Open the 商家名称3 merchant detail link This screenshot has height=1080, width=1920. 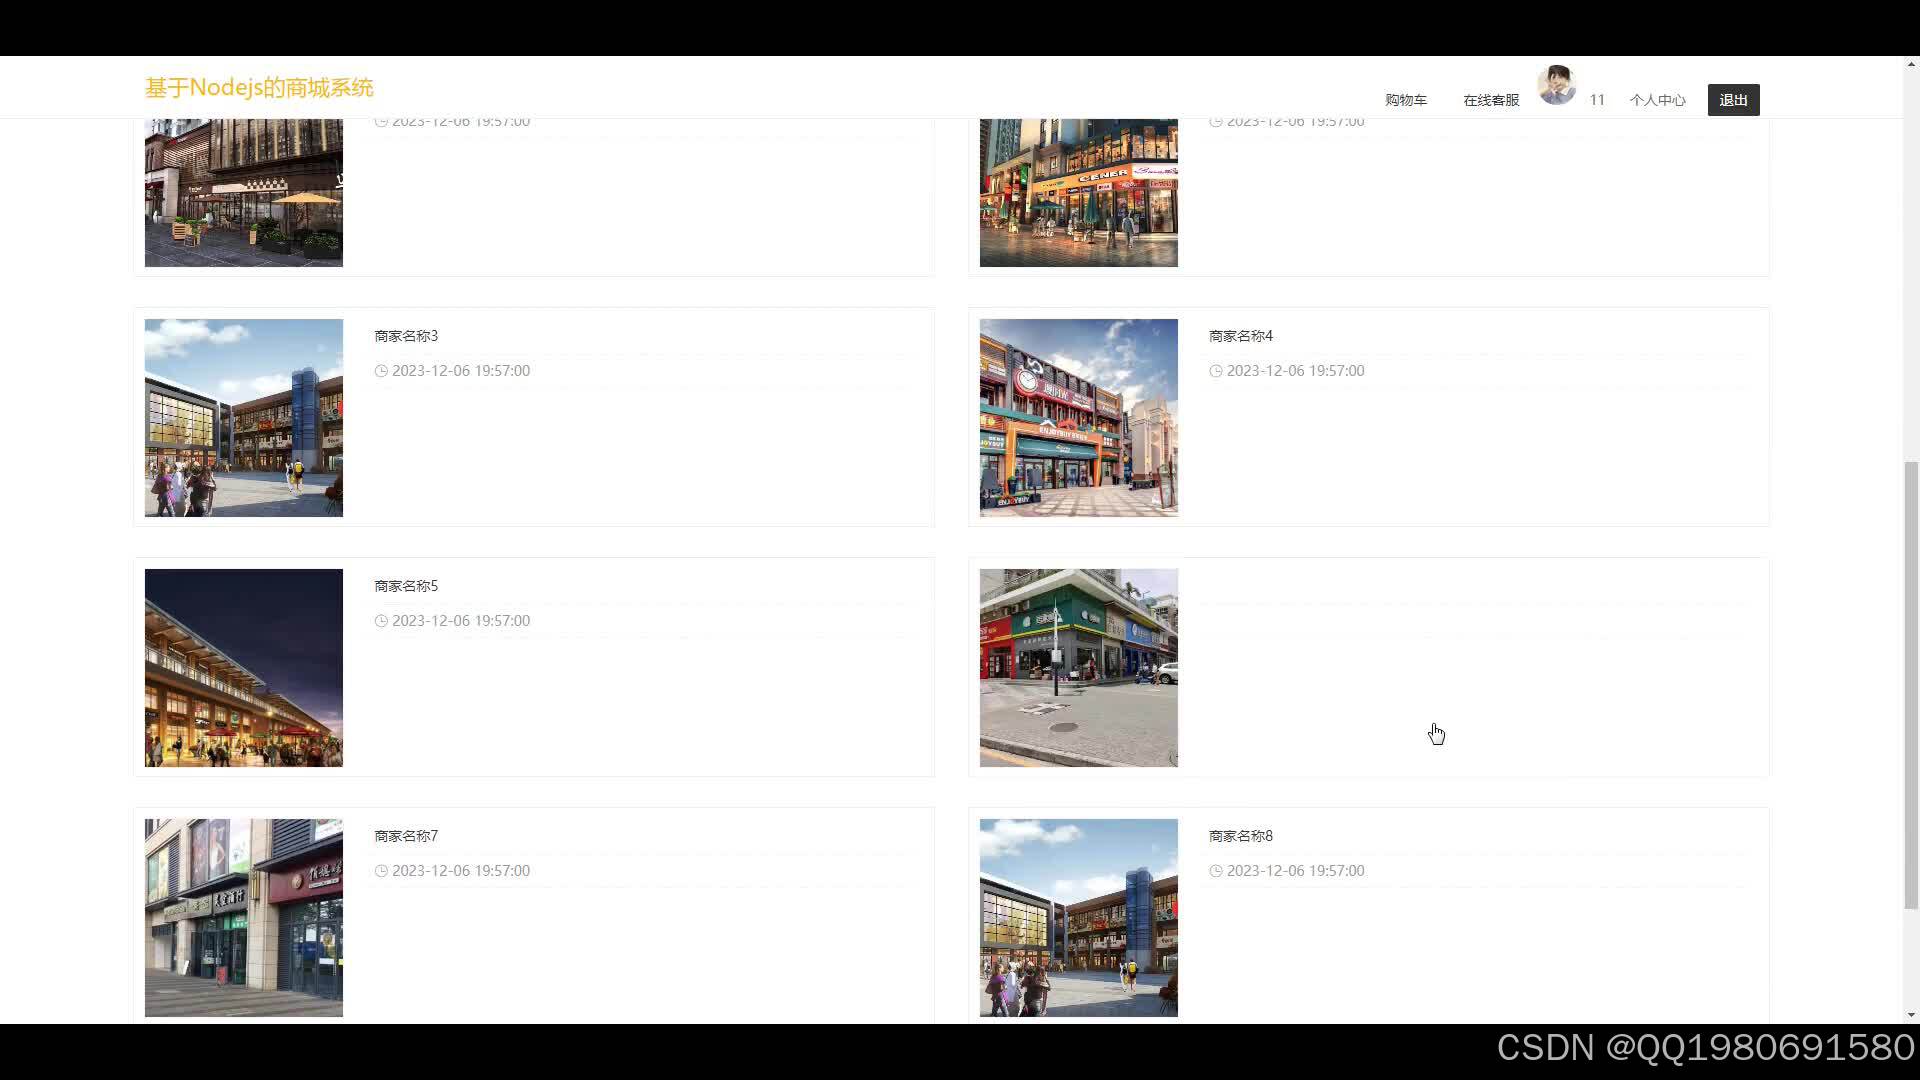[x=405, y=335]
